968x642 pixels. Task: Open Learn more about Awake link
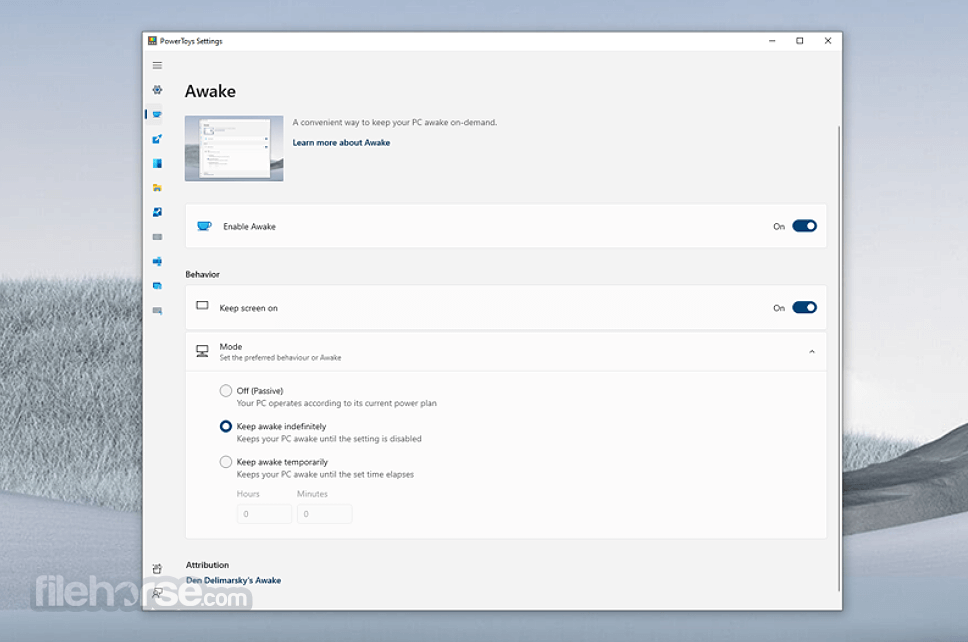pyautogui.click(x=341, y=143)
